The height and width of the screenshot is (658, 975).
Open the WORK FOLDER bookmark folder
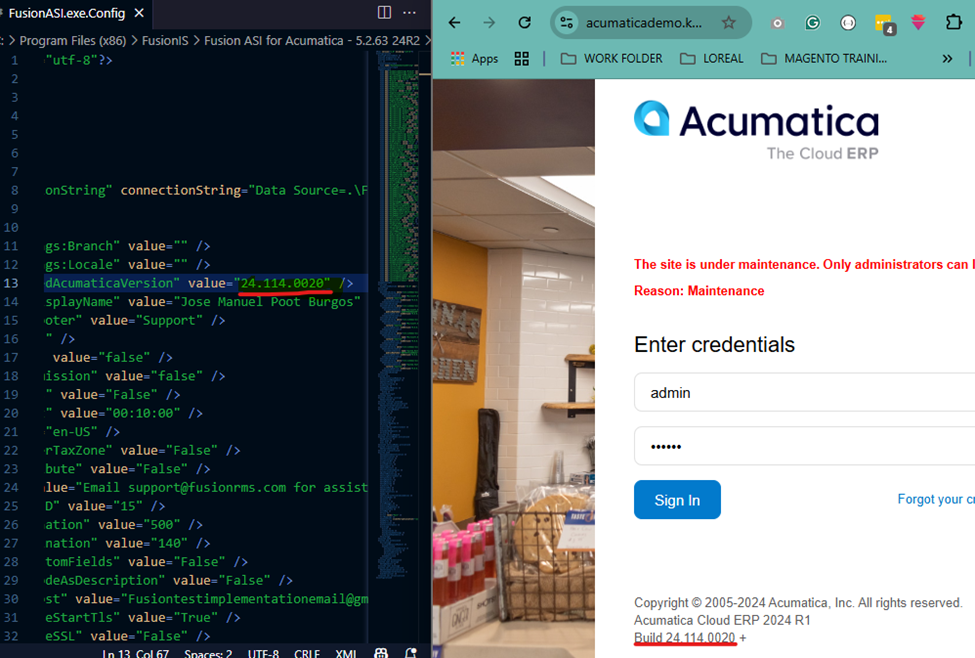point(611,58)
